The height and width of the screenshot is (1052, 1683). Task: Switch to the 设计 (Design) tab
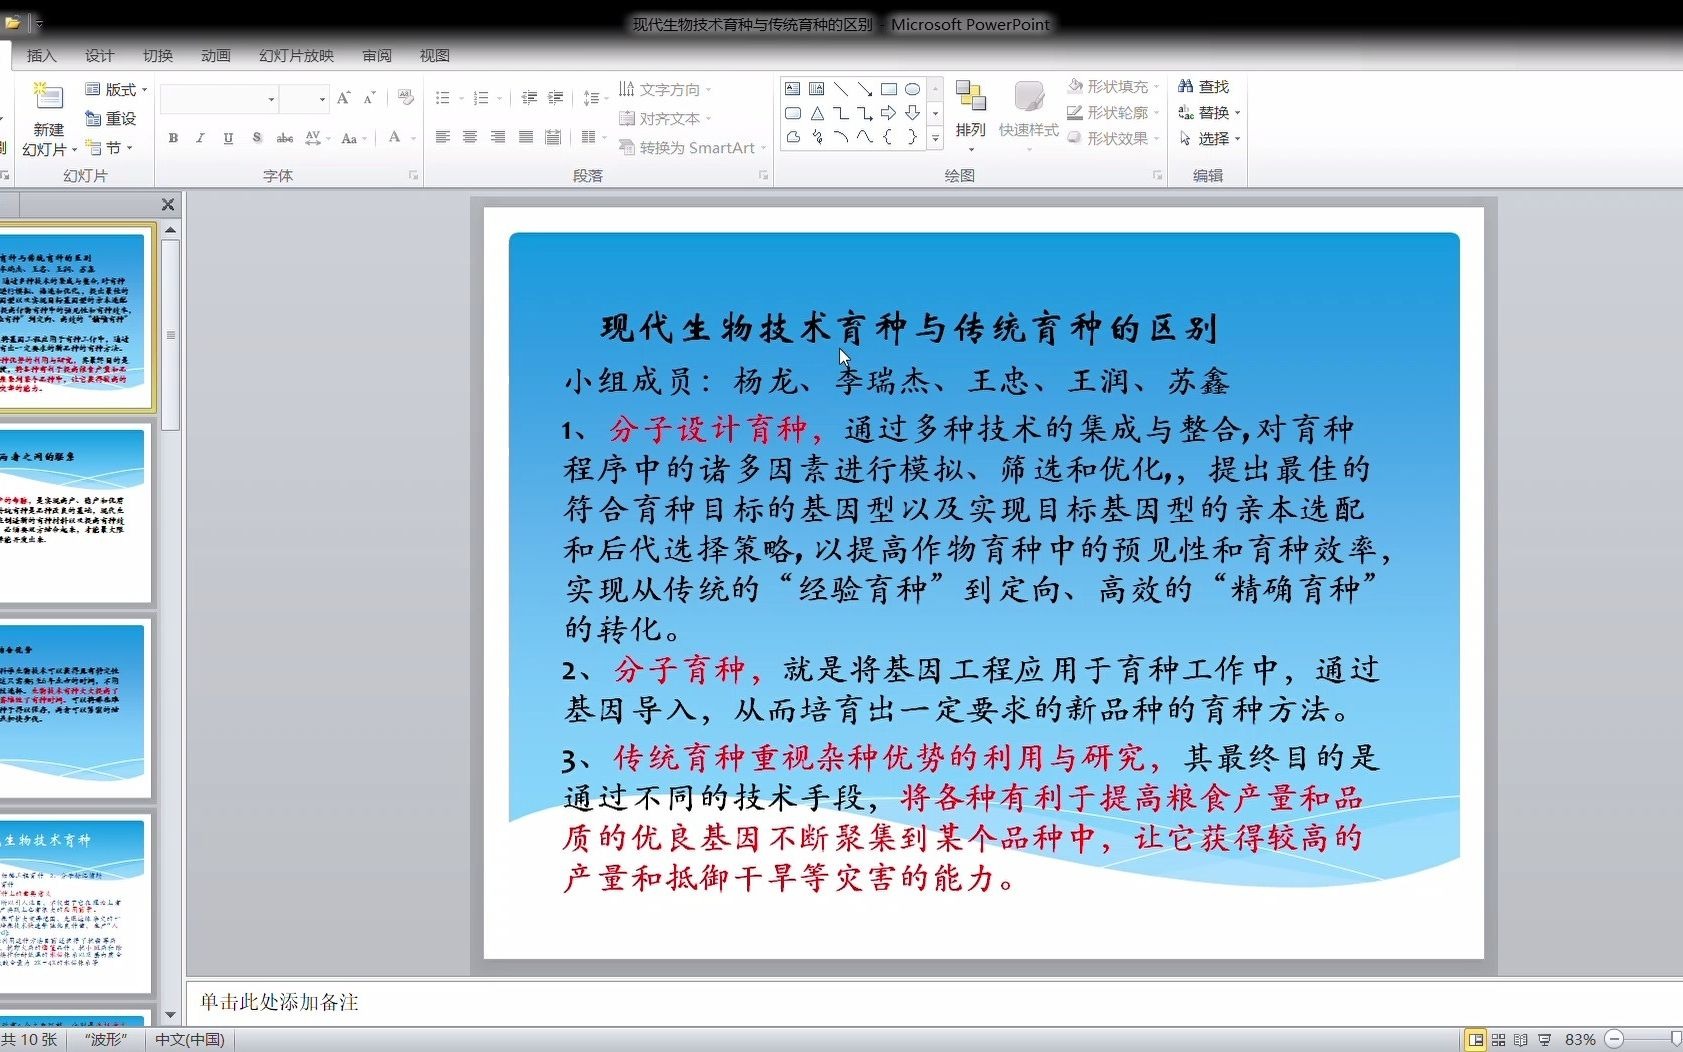[x=99, y=56]
